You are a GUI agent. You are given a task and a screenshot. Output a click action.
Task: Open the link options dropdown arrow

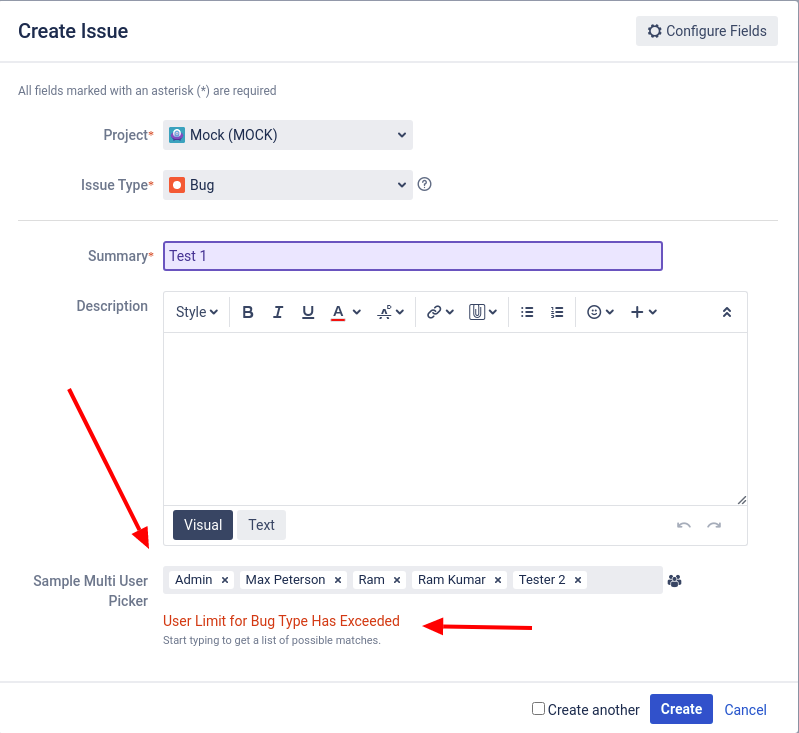point(449,312)
